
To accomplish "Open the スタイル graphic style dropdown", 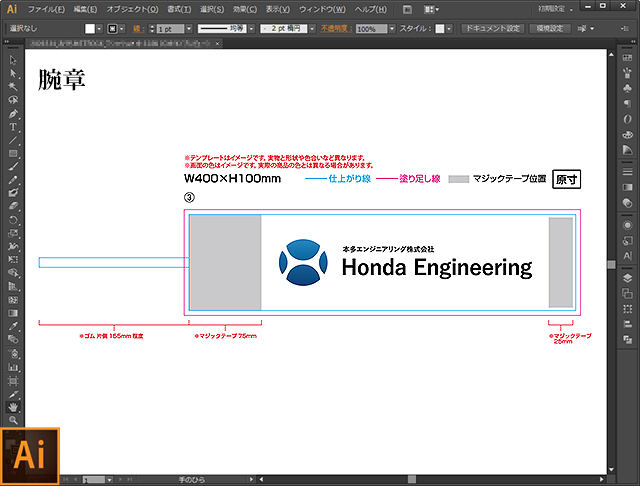I will point(449,29).
